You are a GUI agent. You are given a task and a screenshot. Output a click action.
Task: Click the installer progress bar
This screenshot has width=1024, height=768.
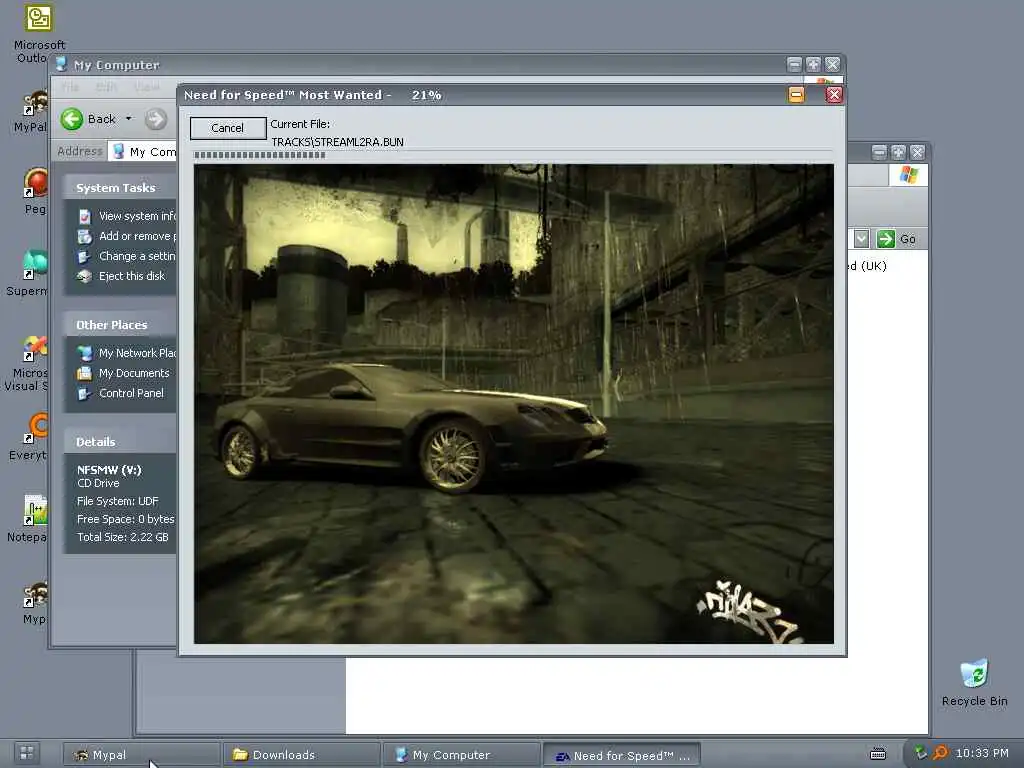513,155
